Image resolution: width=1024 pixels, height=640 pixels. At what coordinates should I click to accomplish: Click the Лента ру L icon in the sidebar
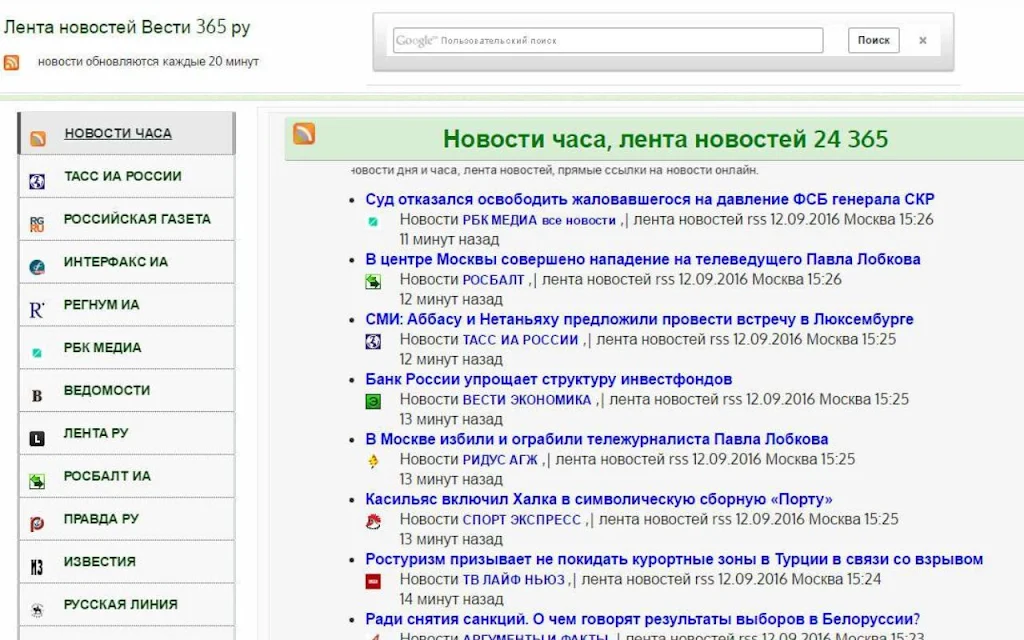tap(37, 438)
